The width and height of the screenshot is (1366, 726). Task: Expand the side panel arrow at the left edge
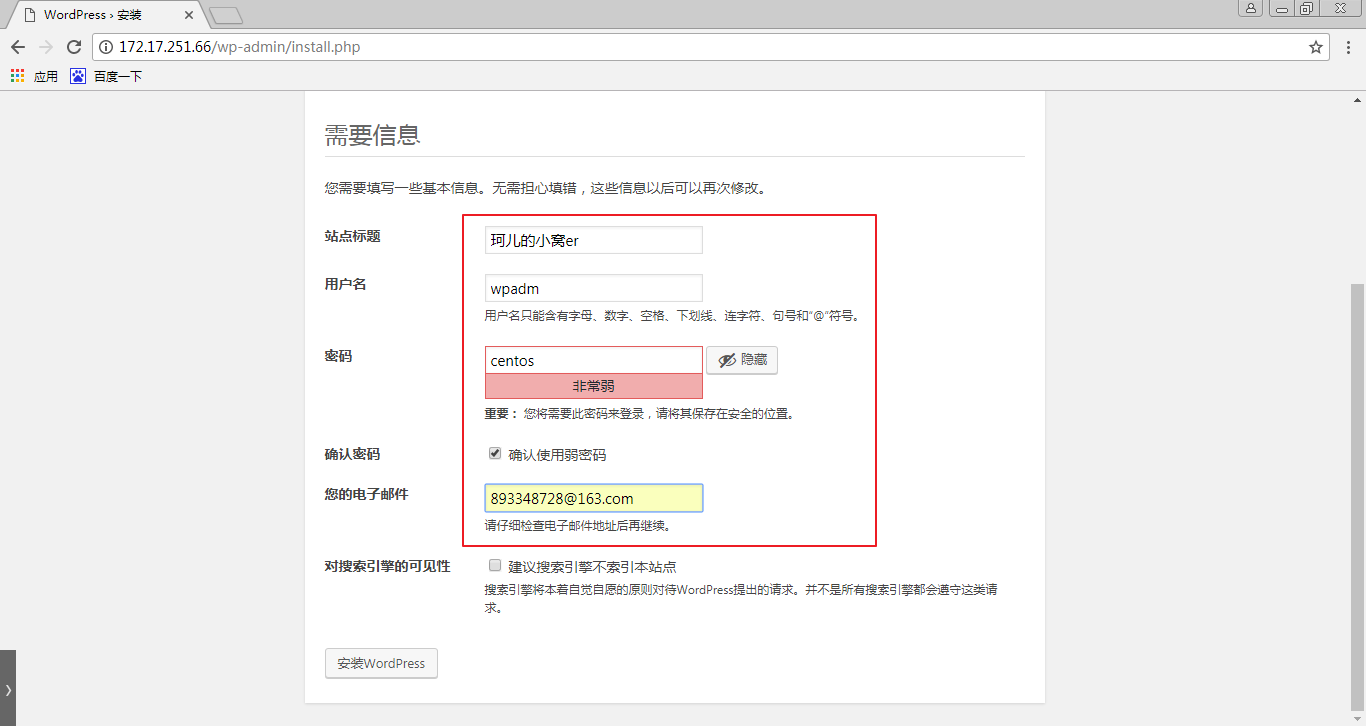[8, 688]
